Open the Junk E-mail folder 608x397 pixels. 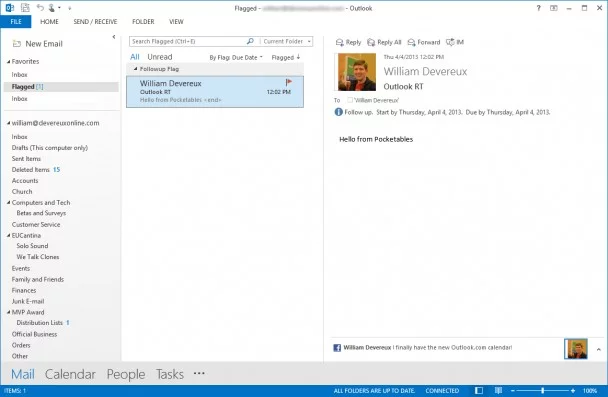tap(28, 301)
